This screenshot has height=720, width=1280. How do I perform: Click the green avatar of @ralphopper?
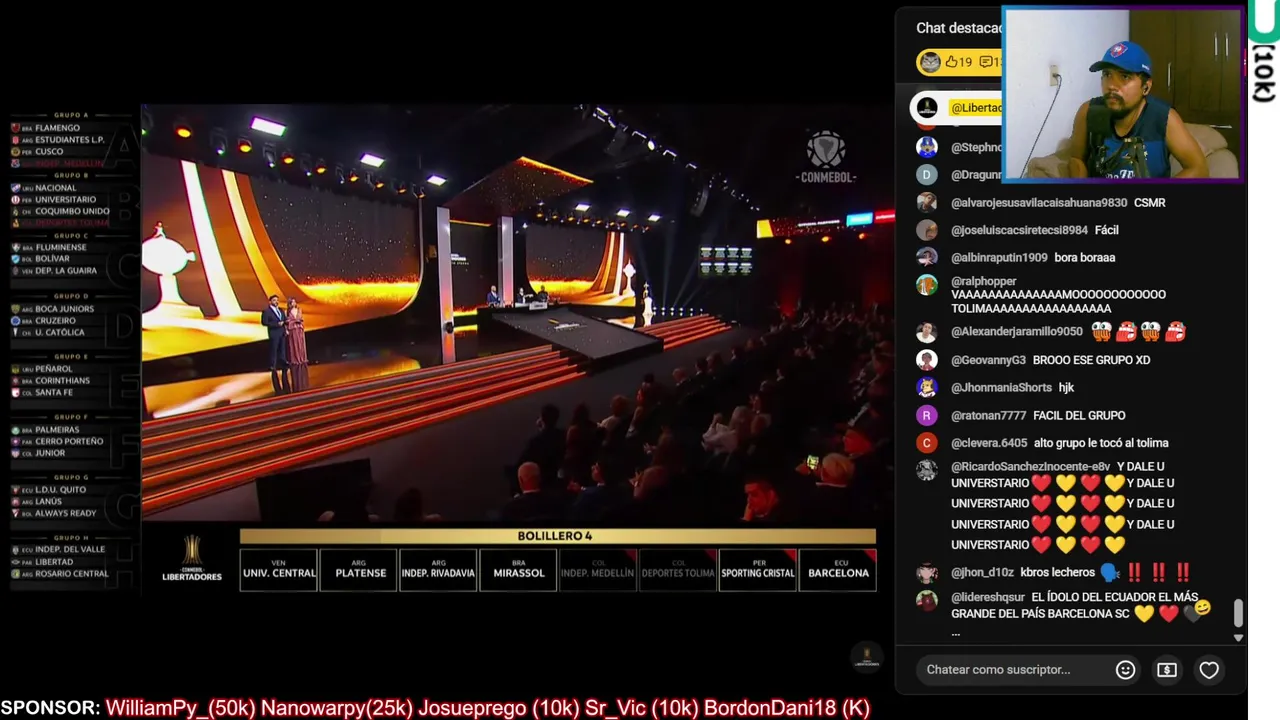(927, 284)
